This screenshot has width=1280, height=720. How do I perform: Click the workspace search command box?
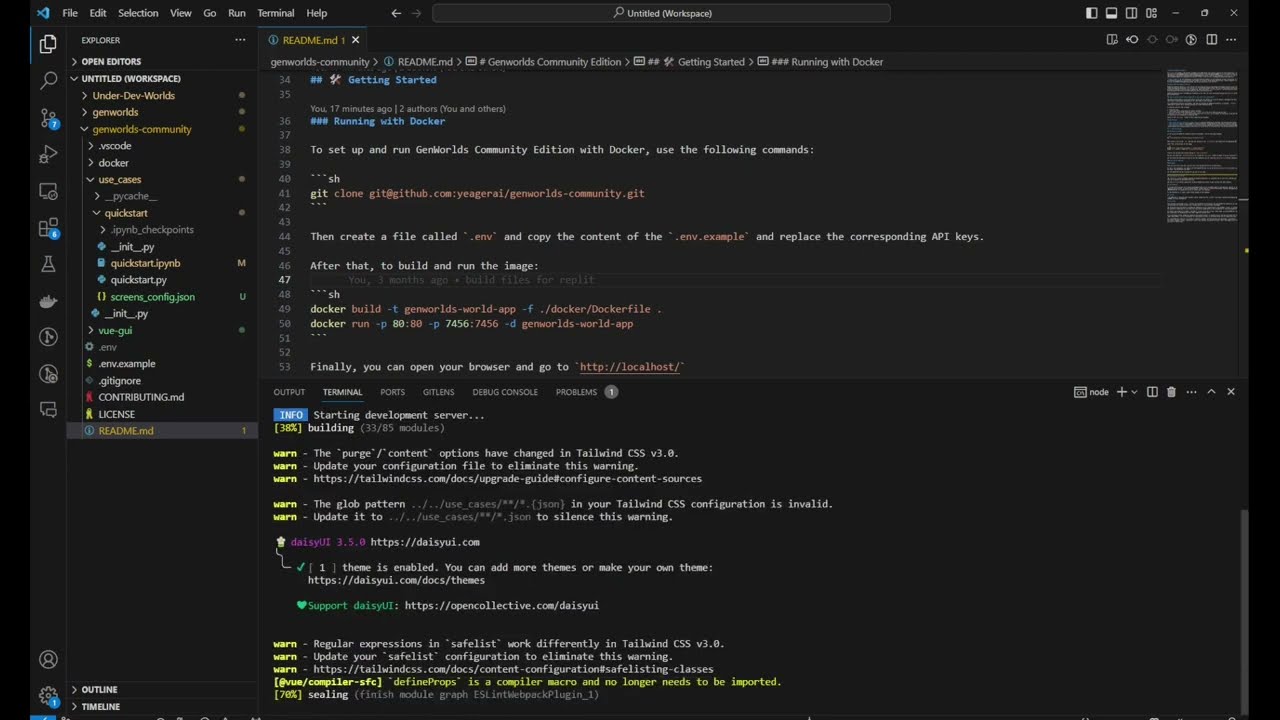(661, 13)
